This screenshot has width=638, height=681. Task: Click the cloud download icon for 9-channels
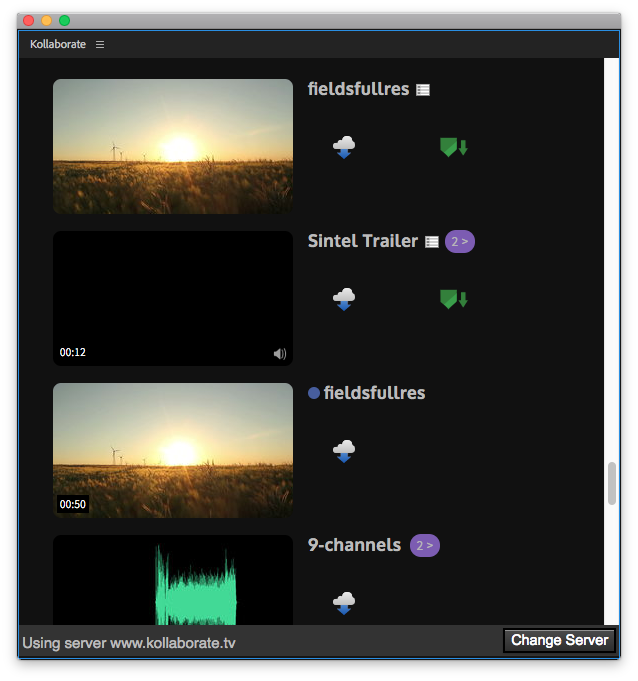[x=344, y=603]
